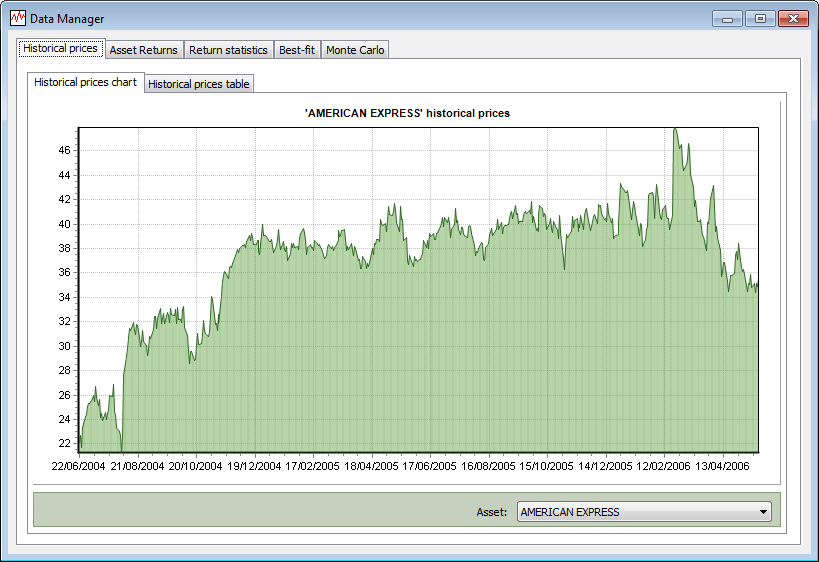Viewport: 819px width, 562px height.
Task: Click the 18/04/2005 date axis label
Action: (x=371, y=466)
